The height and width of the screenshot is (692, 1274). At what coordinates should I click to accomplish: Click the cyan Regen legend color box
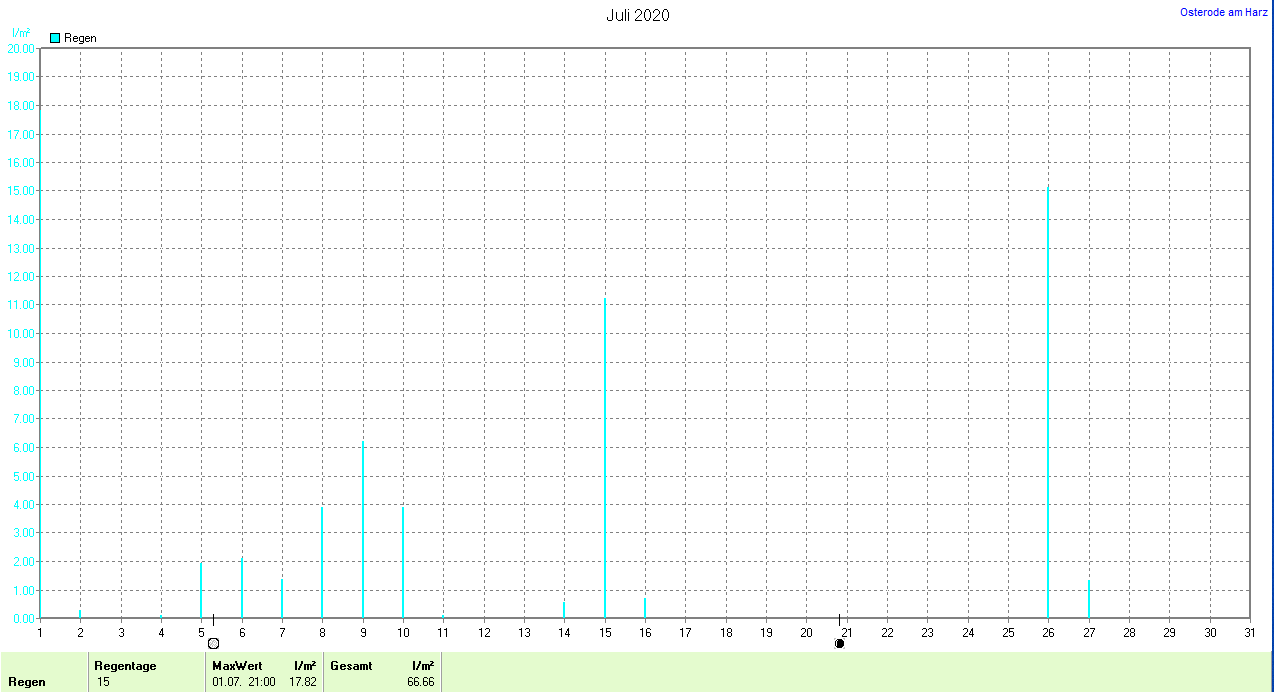[x=55, y=38]
